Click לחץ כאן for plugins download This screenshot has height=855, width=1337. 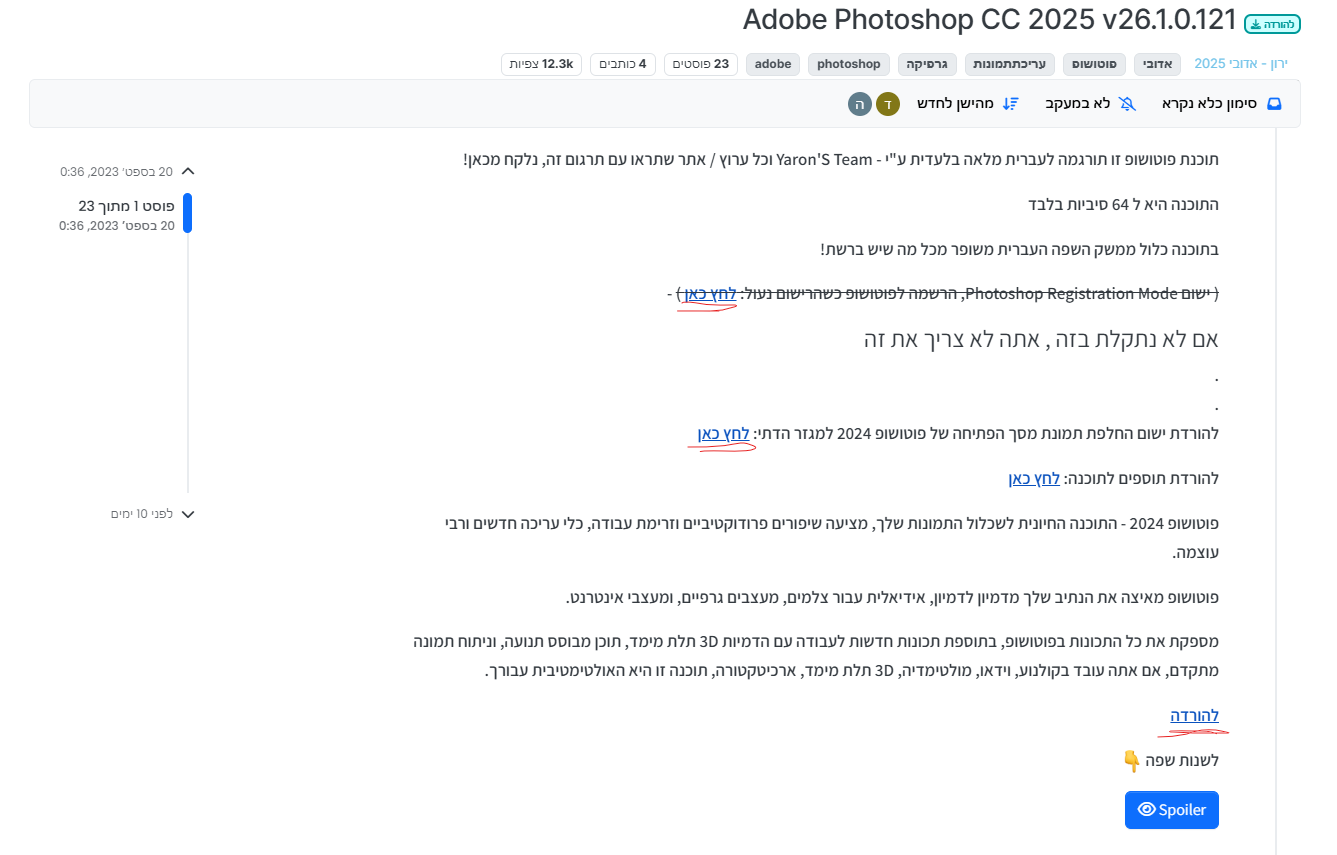1034,479
